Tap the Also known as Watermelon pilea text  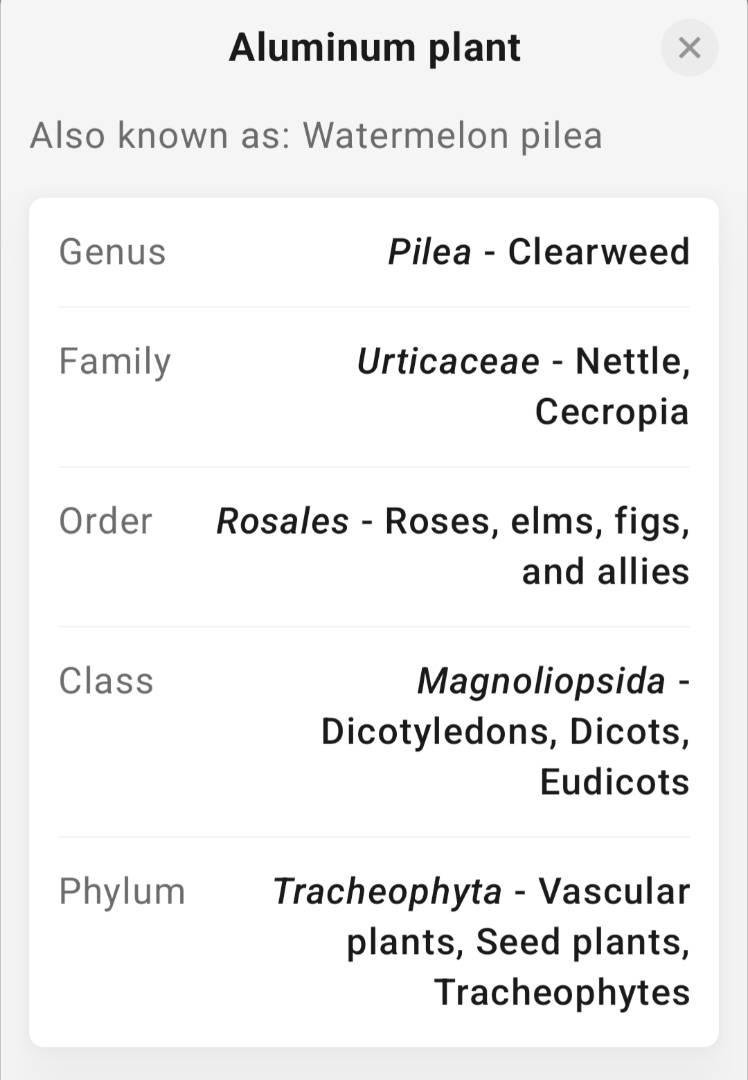[x=316, y=135]
